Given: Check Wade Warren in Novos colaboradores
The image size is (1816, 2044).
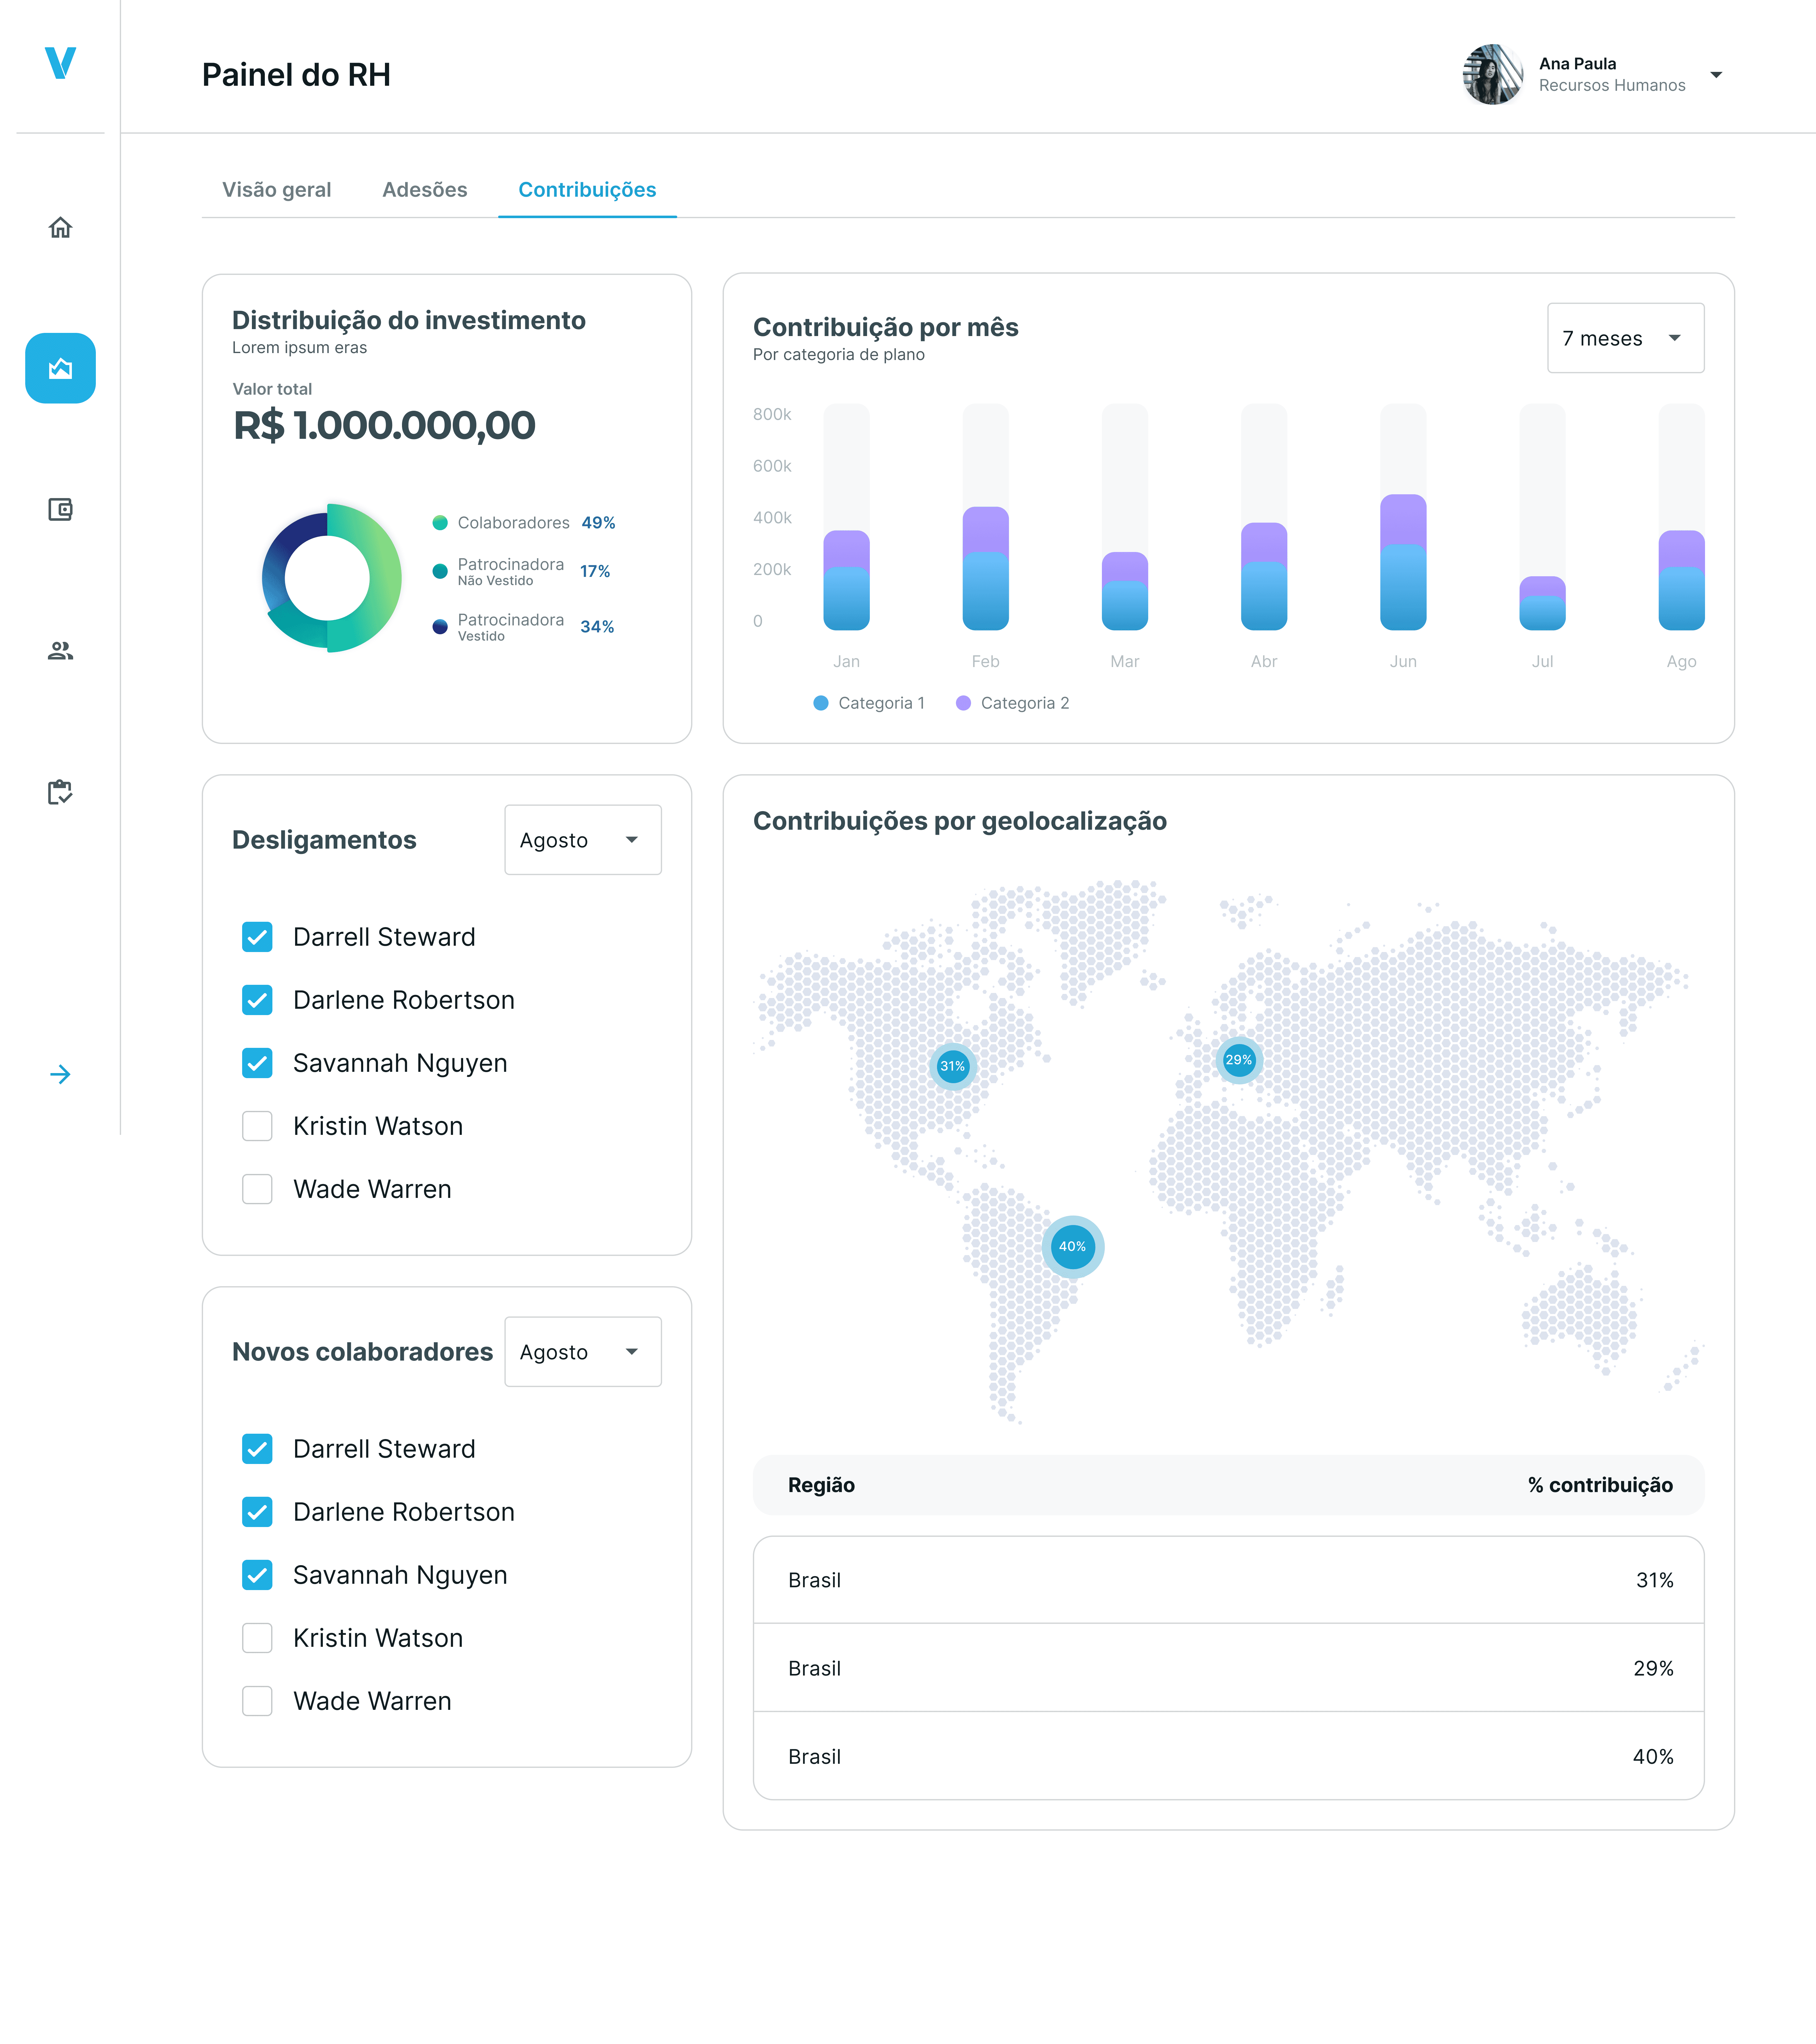Looking at the screenshot, I should (257, 1701).
